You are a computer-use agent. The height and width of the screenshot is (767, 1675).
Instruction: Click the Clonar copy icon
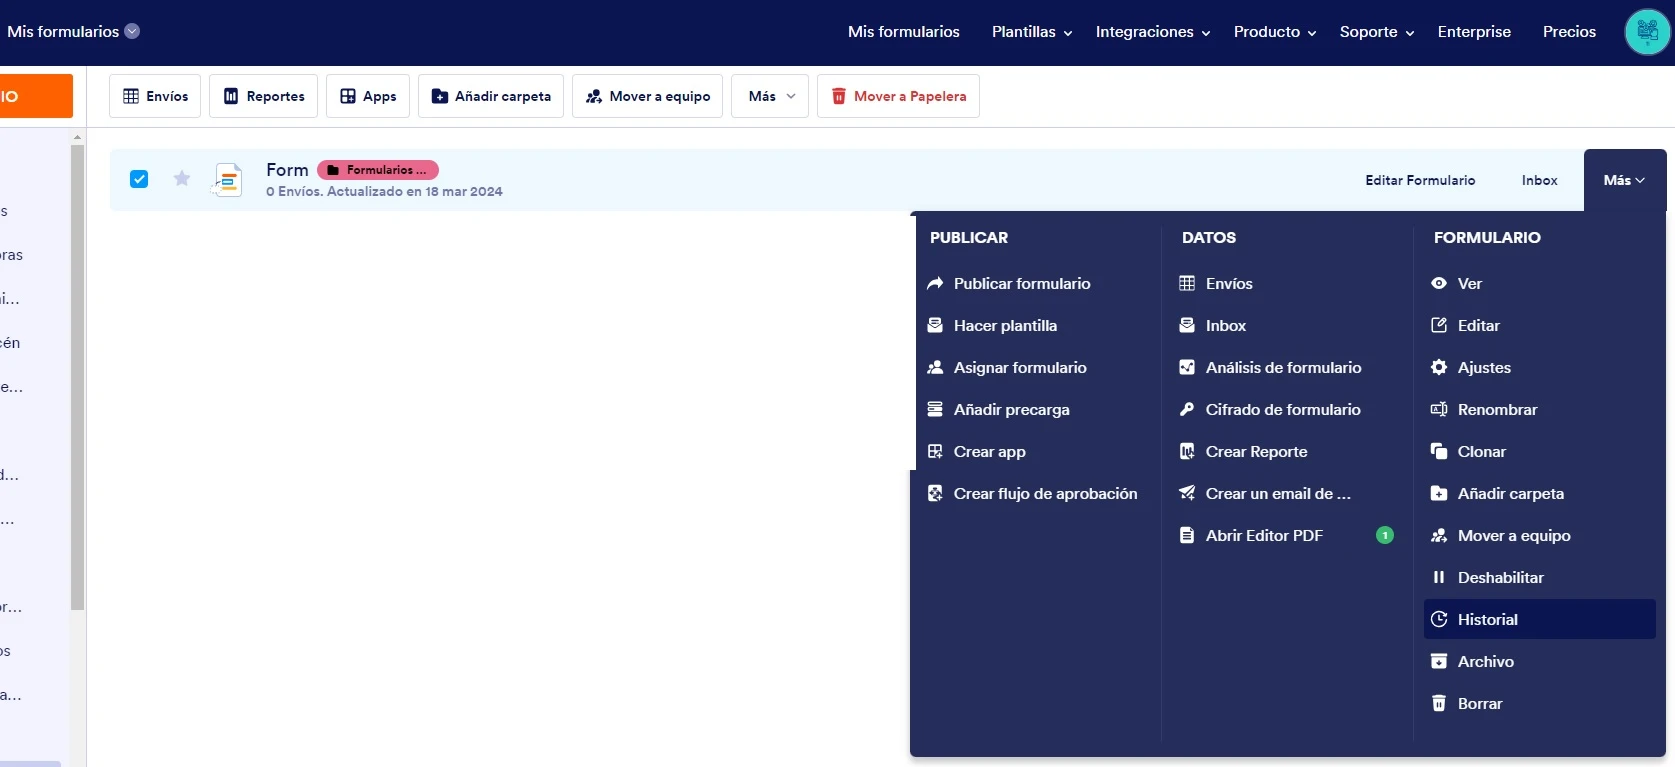[x=1439, y=451]
